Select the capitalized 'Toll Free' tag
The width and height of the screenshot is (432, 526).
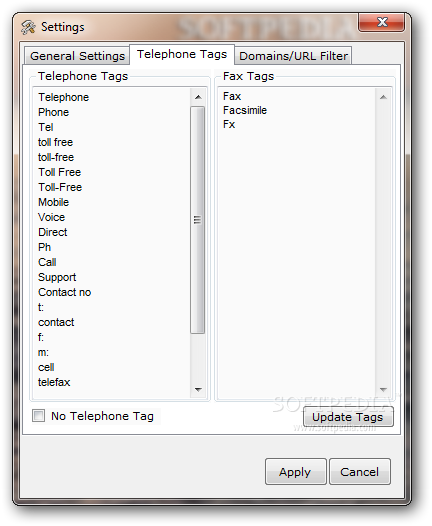59,172
